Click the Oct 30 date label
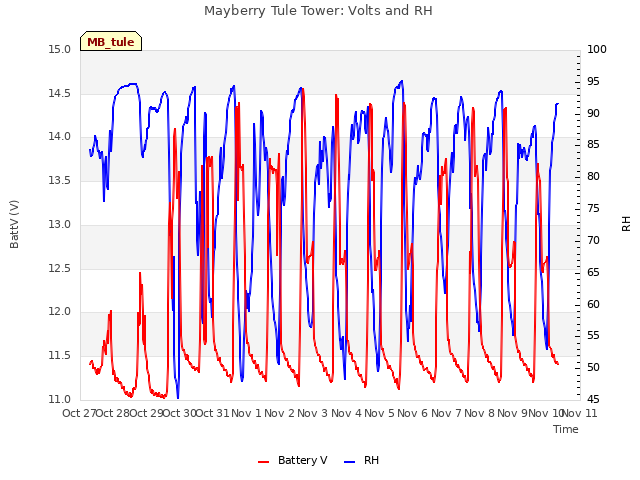640x480 pixels. (x=180, y=413)
